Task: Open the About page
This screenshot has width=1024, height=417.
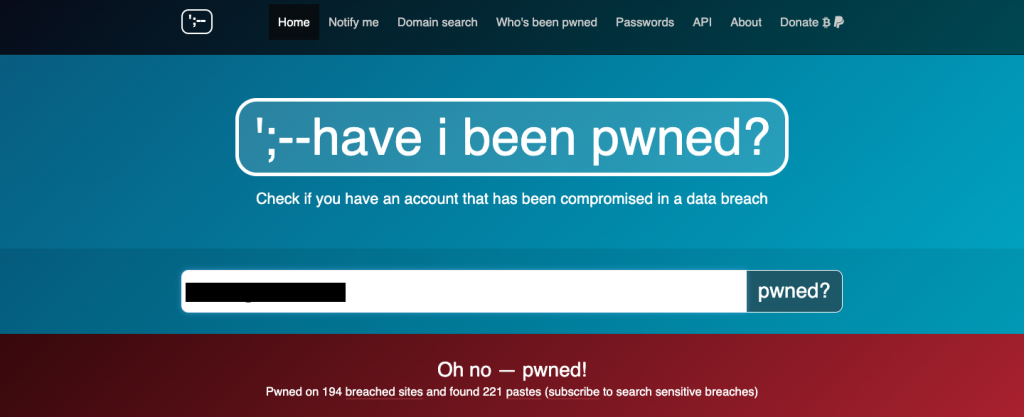Action: pos(746,22)
